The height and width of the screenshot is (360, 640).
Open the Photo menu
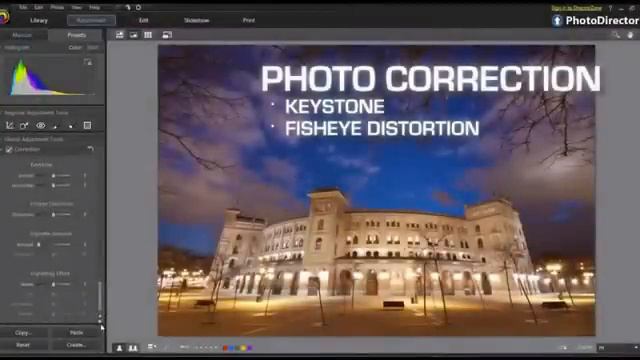tap(57, 7)
